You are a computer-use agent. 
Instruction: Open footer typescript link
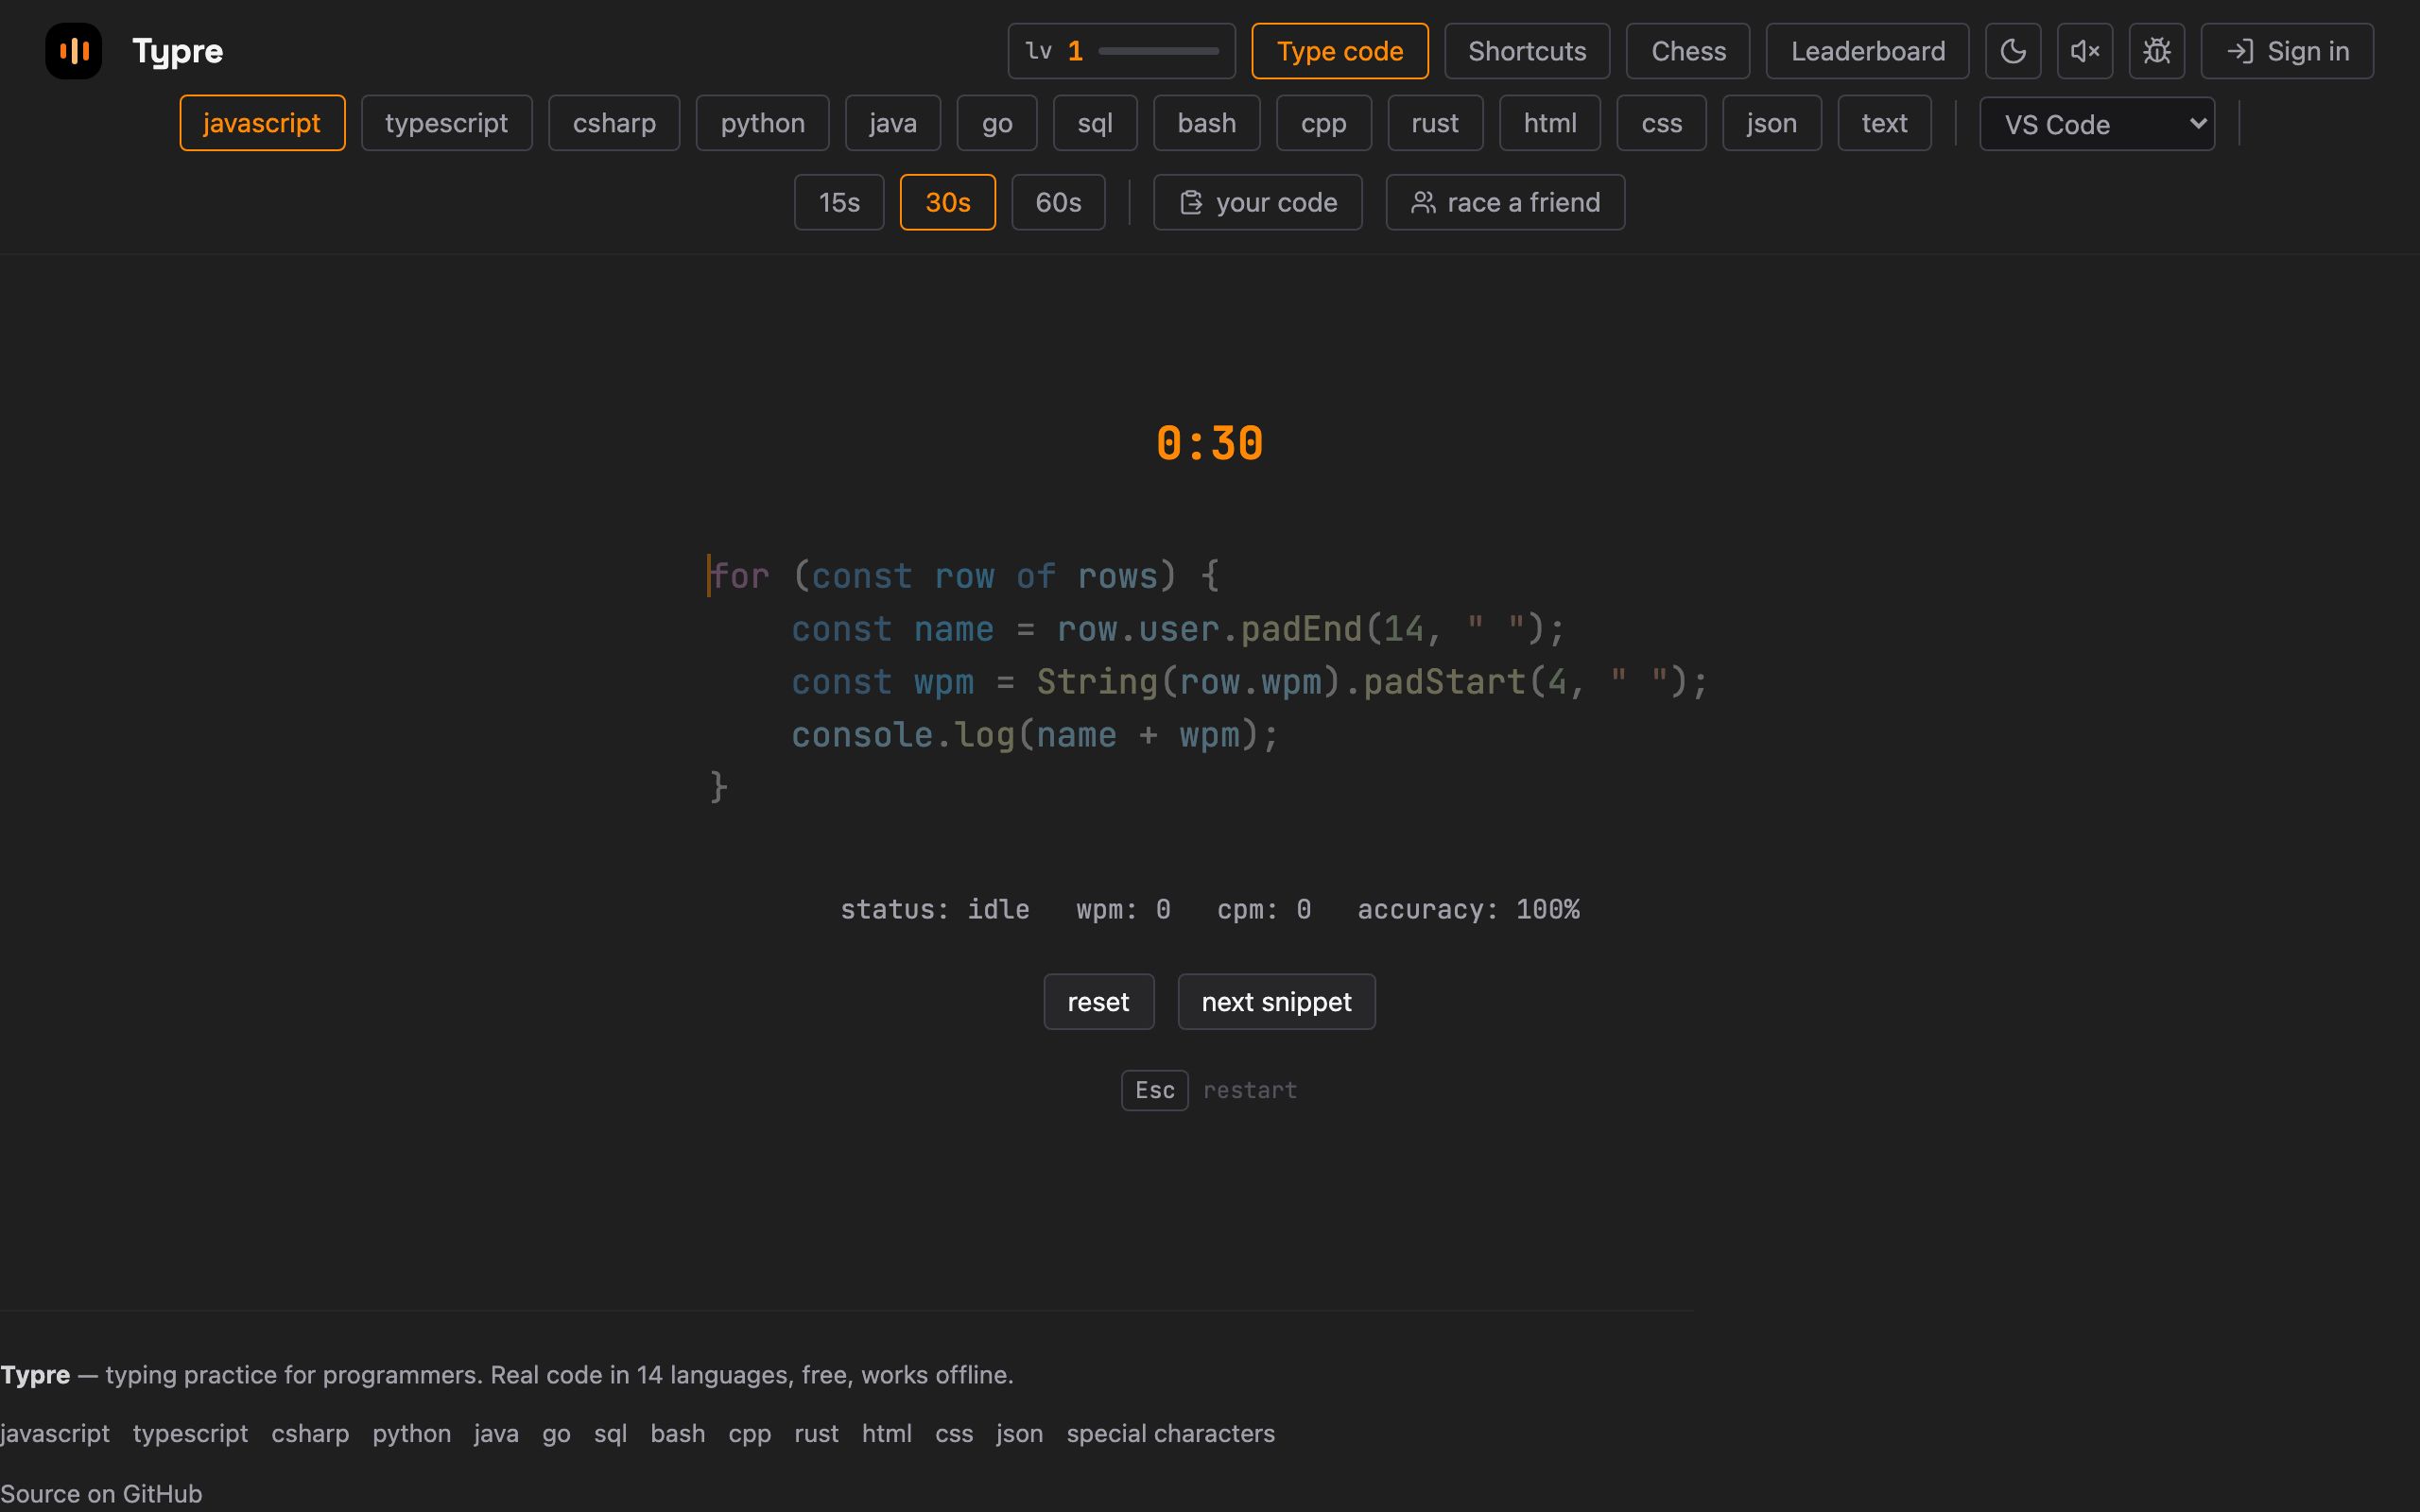point(190,1433)
